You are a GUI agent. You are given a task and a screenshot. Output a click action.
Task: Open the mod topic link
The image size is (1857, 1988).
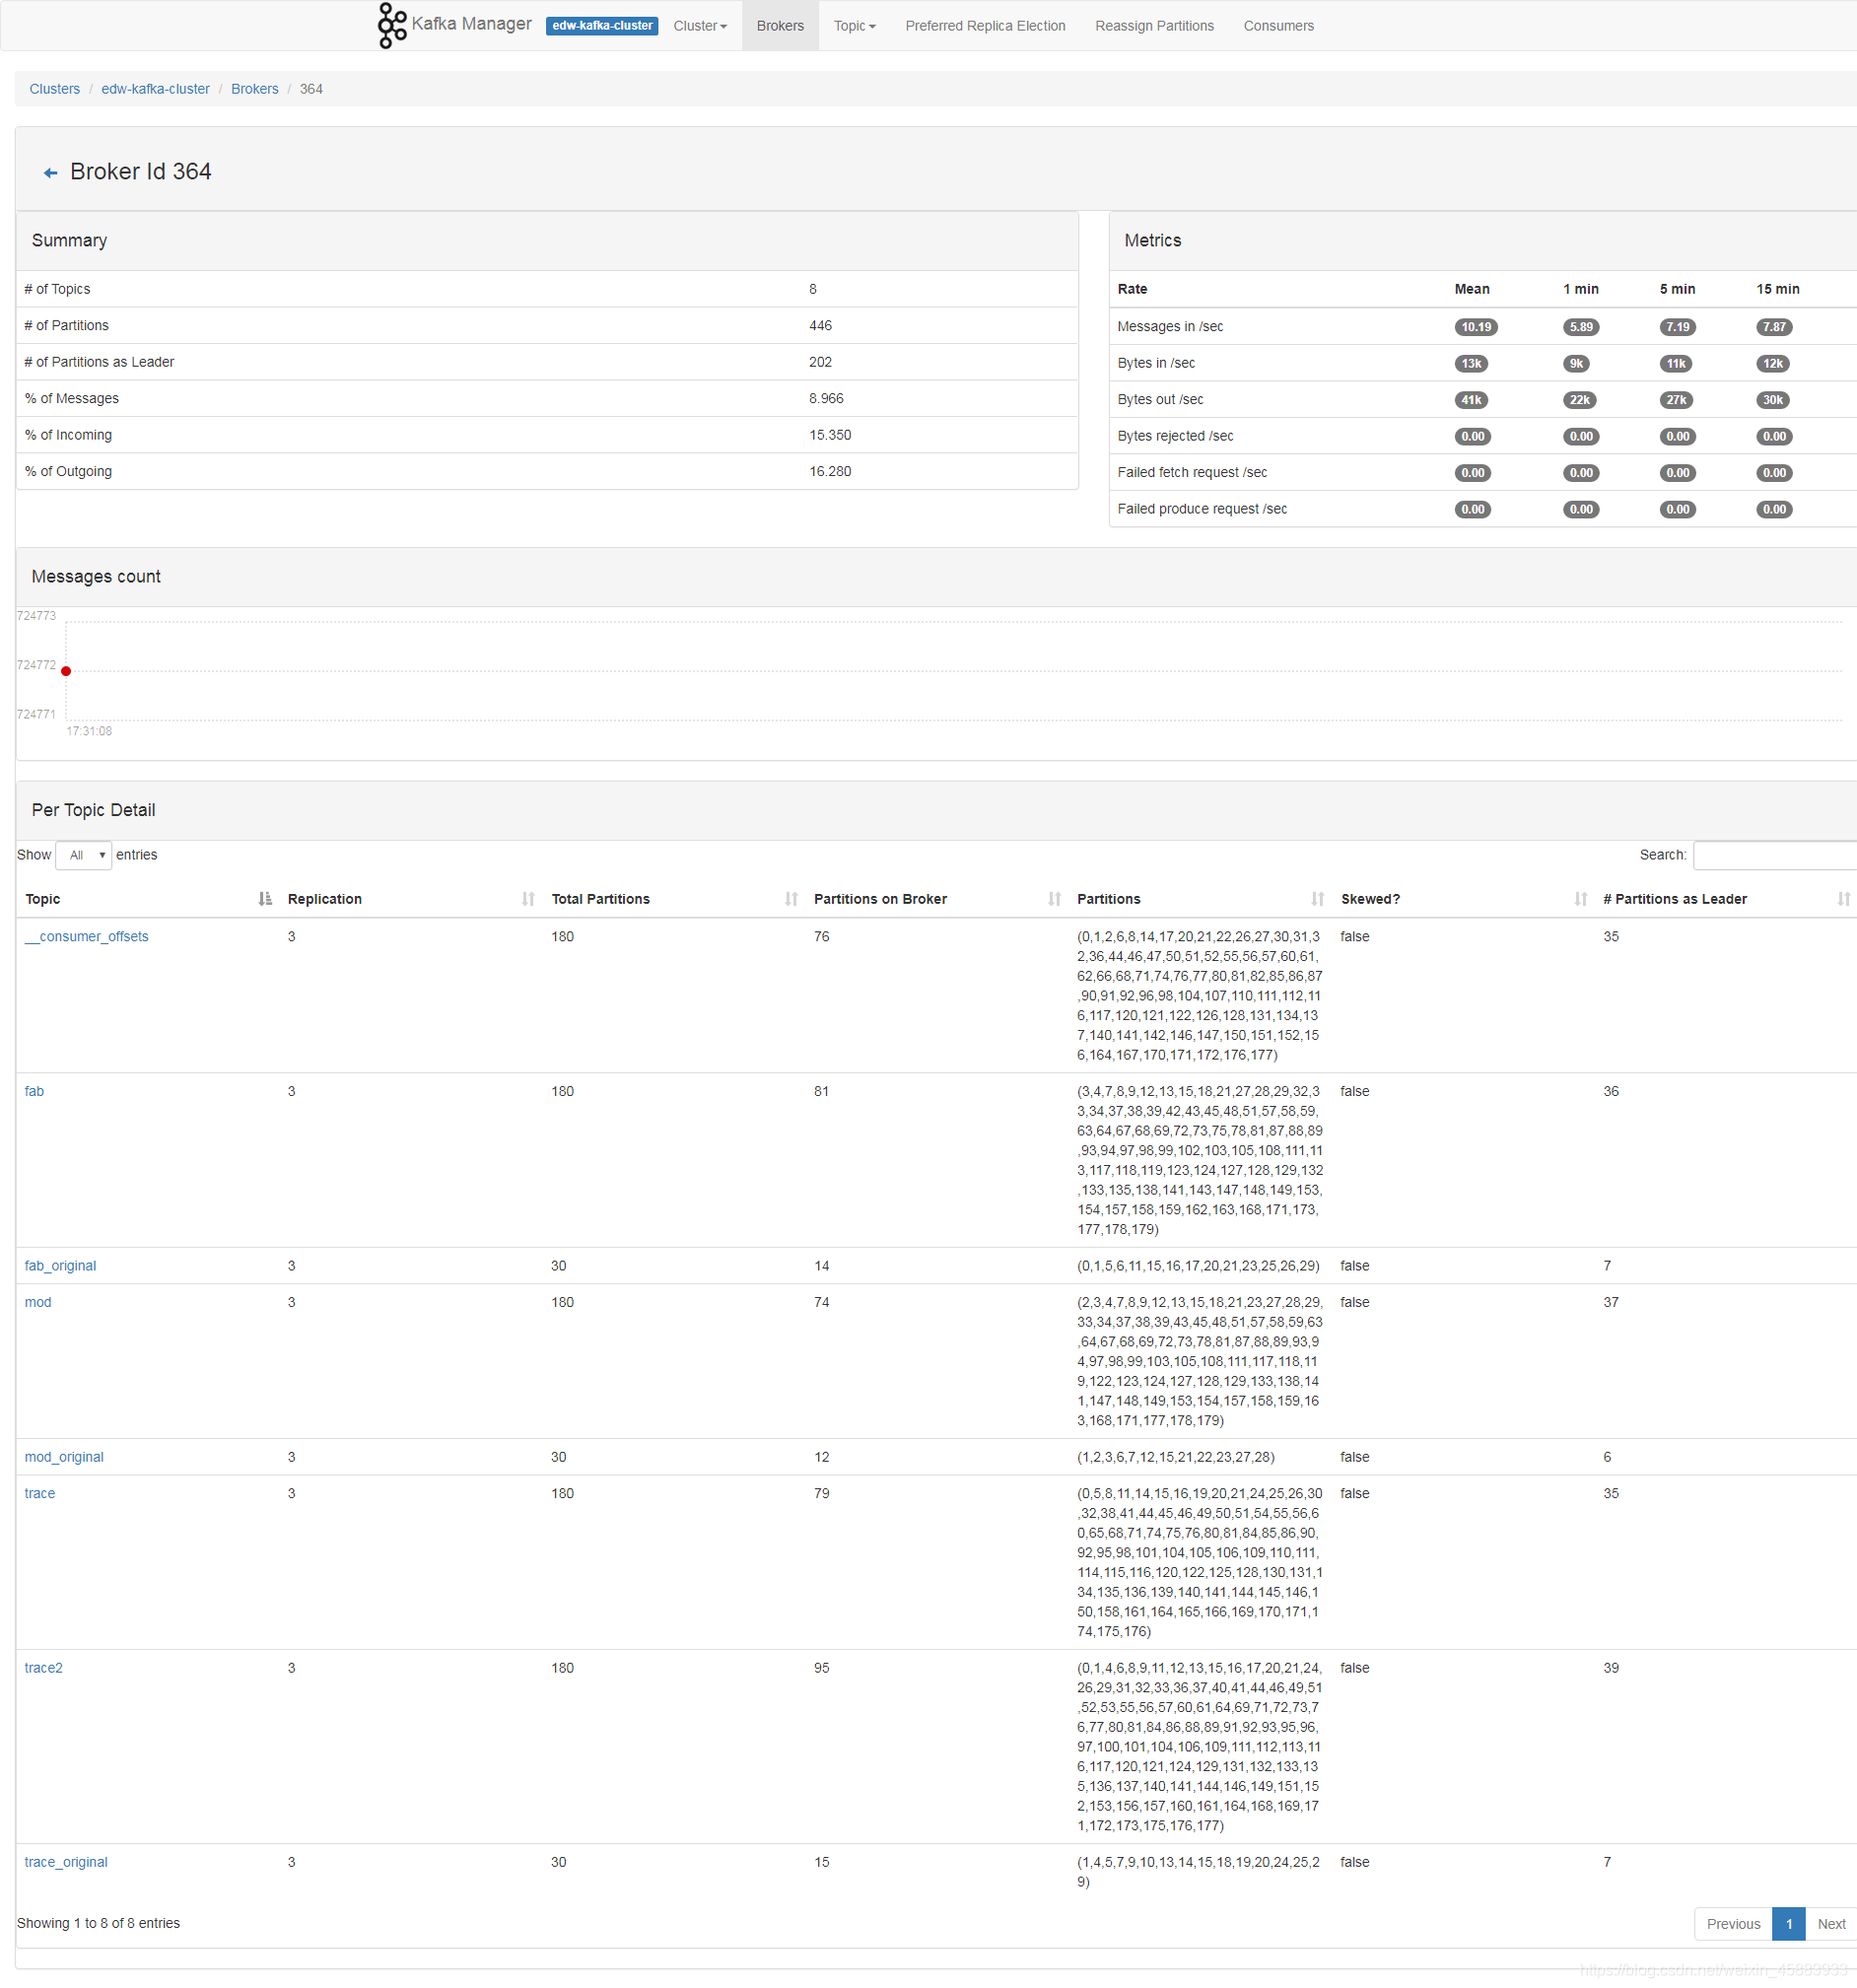38,1303
